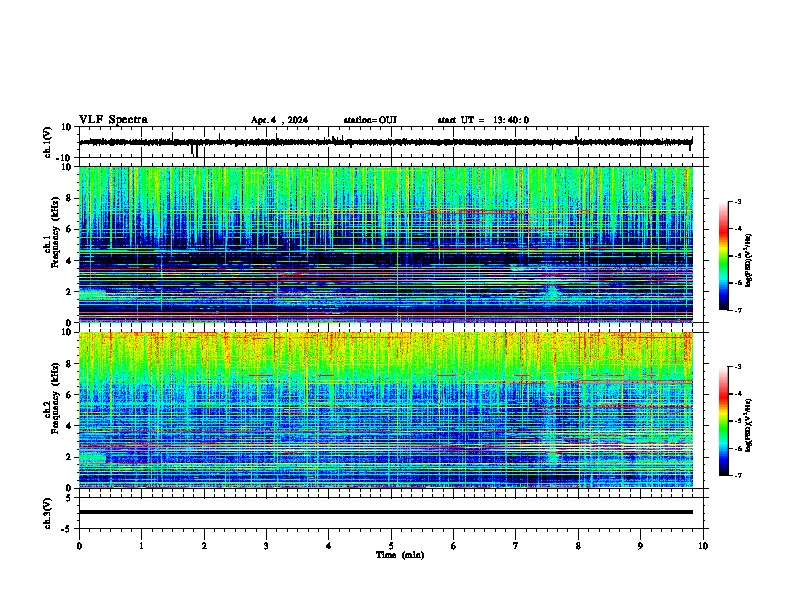Click the "4" kHz tick on ch.2 frequency axis
792x612 pixels.
tap(69, 426)
